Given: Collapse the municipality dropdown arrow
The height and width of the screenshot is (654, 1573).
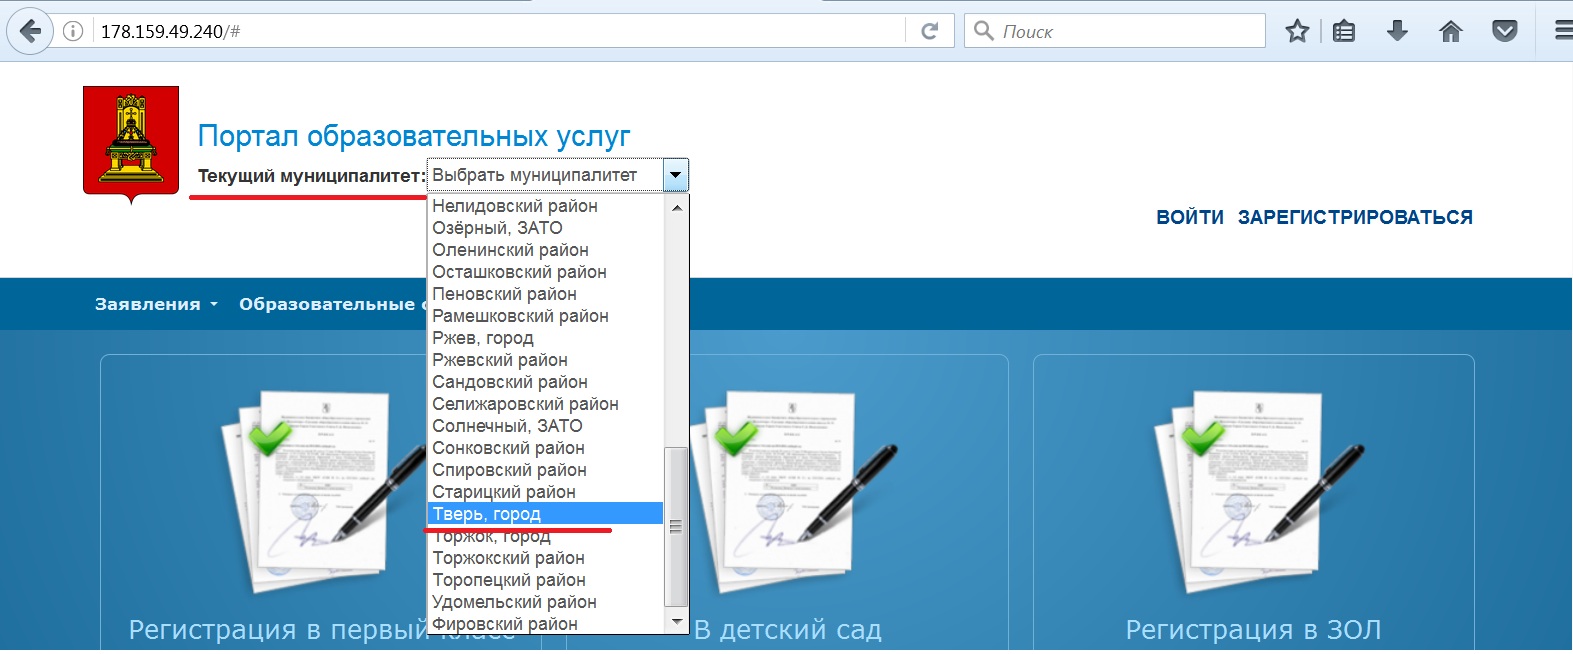Looking at the screenshot, I should tap(676, 176).
